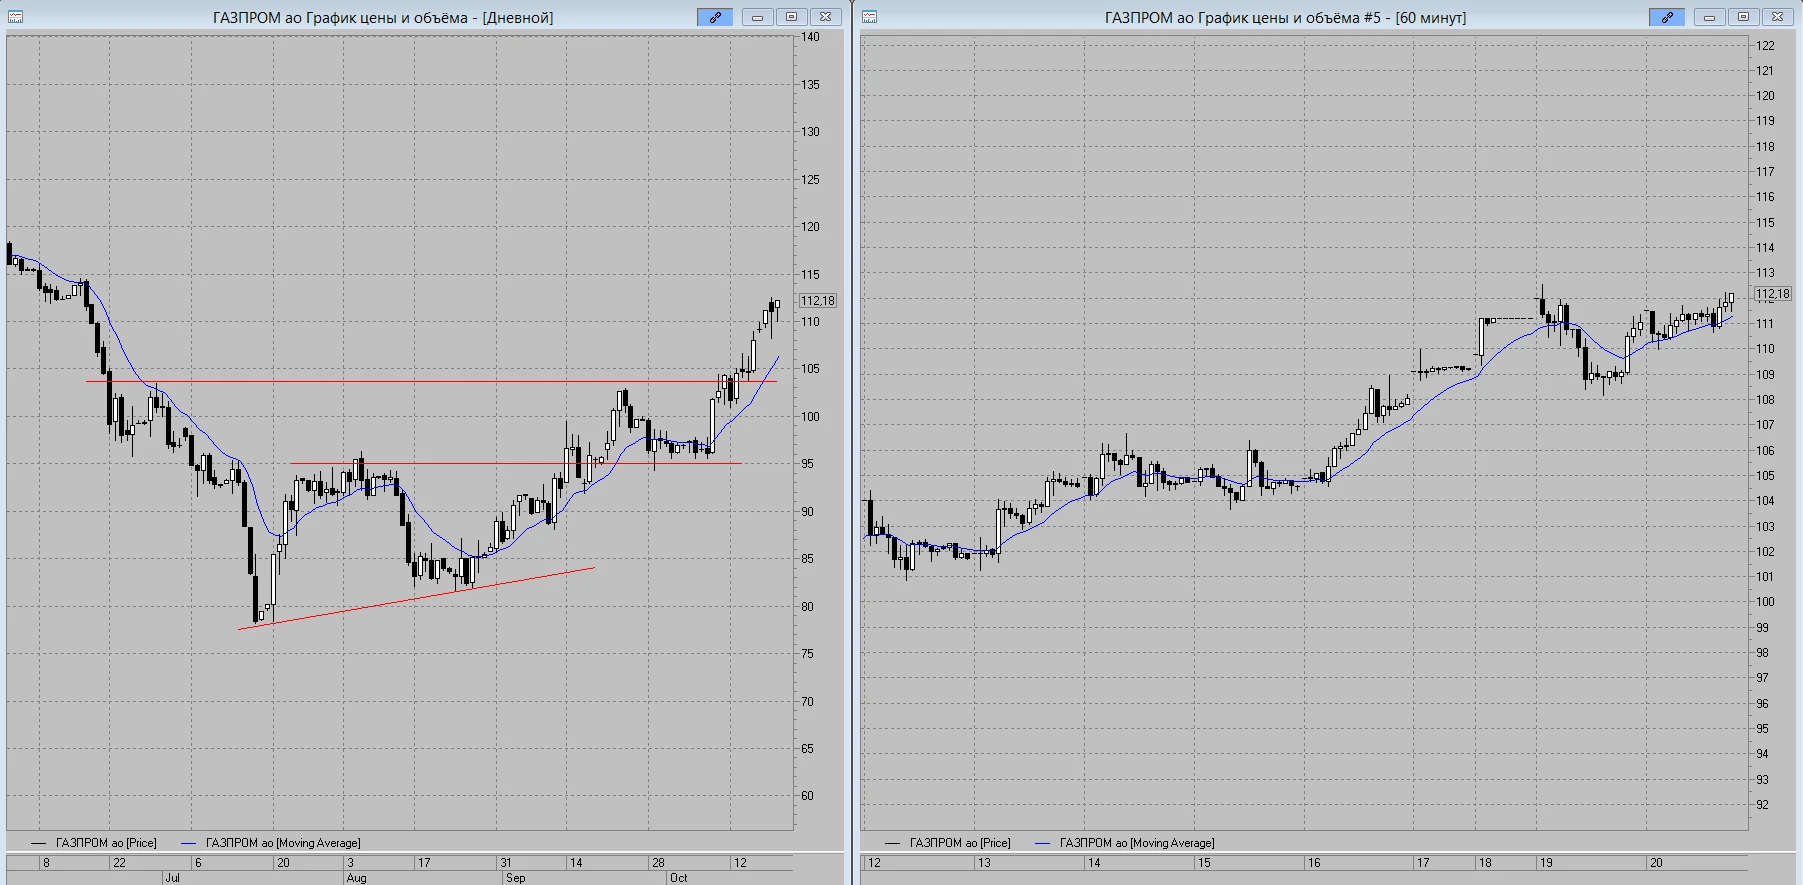This screenshot has height=885, width=1803.
Task: Select the rising red trendline under the daily chart lows
Action: 416,598
